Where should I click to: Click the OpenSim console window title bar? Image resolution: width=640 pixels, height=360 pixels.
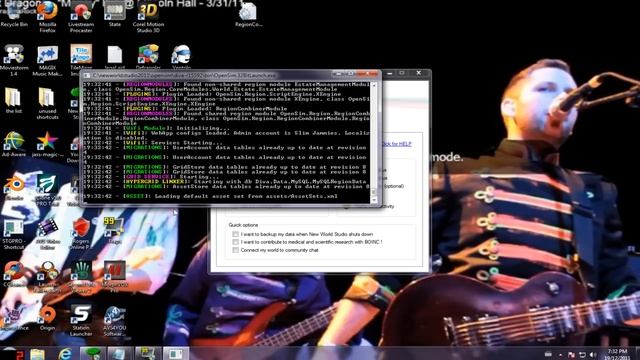point(208,76)
